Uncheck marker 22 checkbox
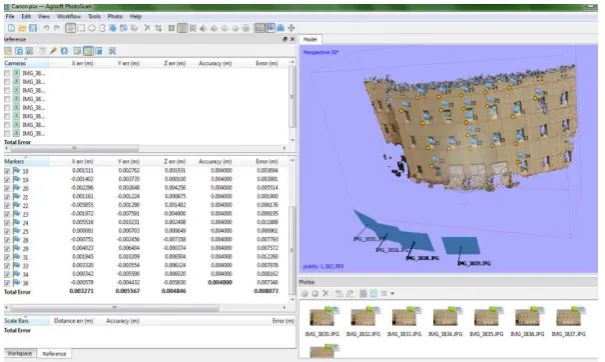Screen dimensions: 605x362 pyautogui.click(x=7, y=205)
